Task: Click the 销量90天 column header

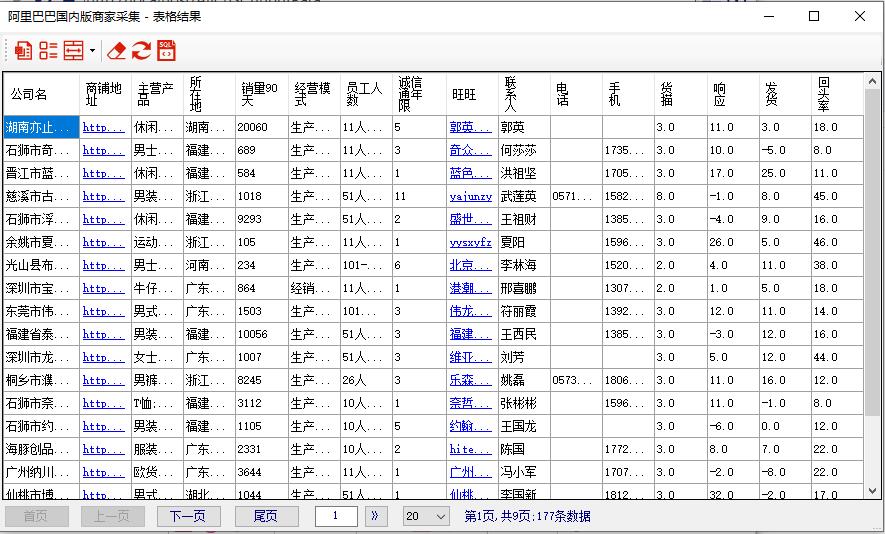Action: pyautogui.click(x=260, y=94)
